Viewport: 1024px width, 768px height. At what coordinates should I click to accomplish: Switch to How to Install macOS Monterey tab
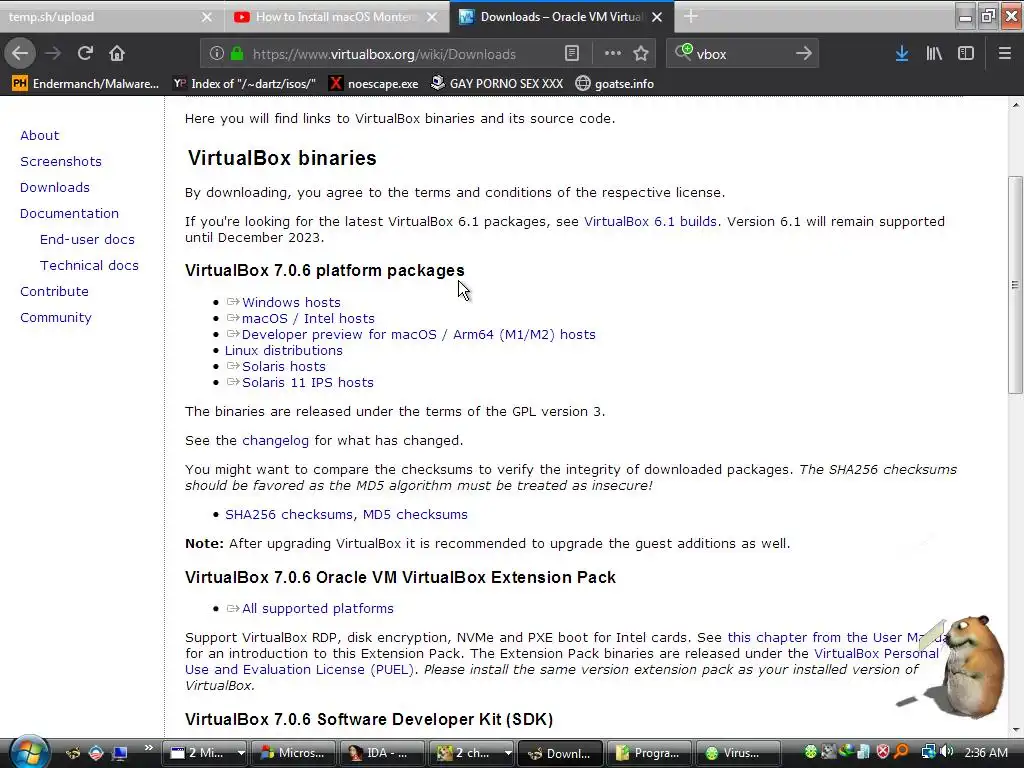pos(327,17)
